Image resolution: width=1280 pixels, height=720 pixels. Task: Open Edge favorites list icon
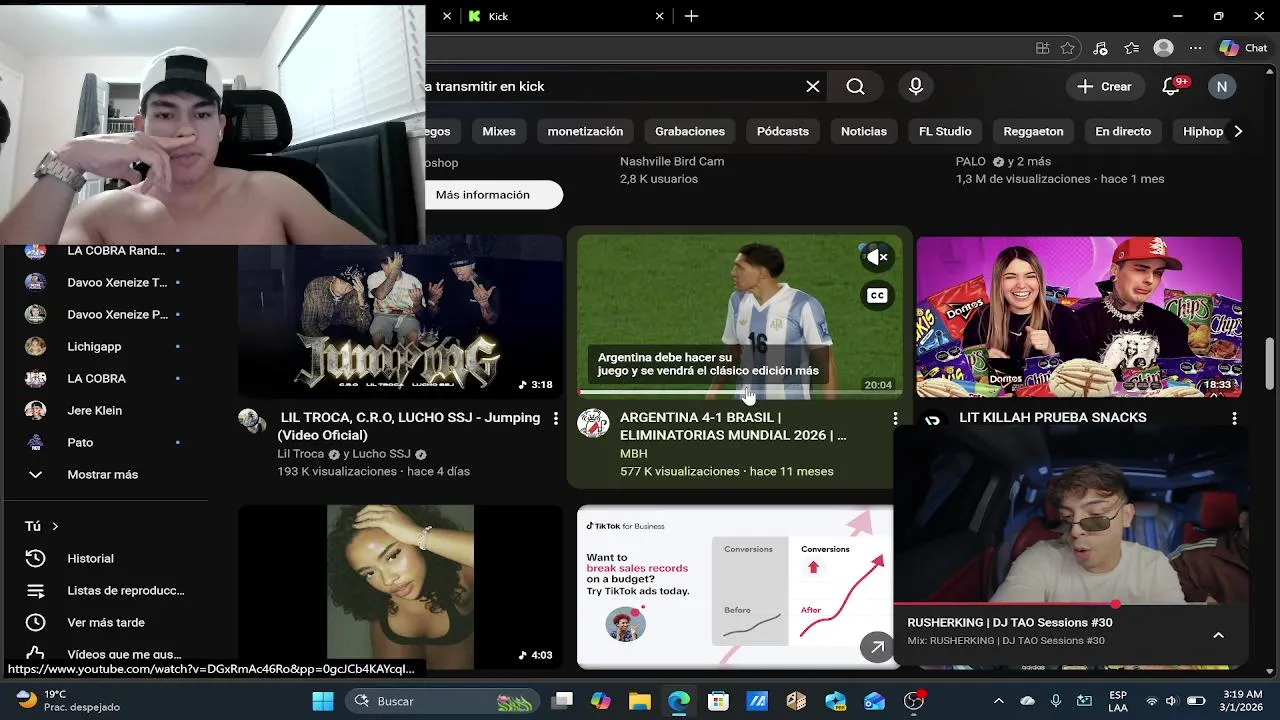pos(1131,48)
